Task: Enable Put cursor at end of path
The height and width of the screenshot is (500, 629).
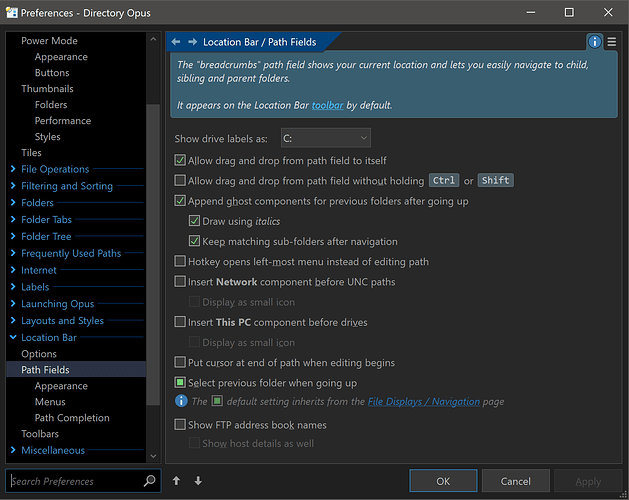Action: click(180, 362)
